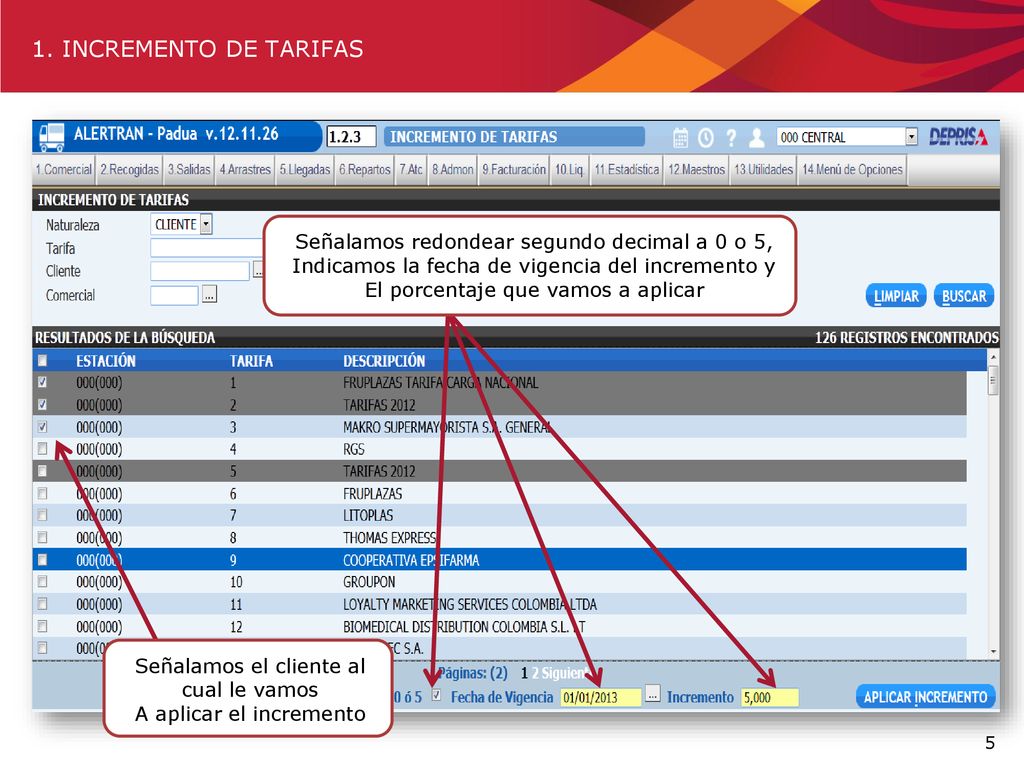This screenshot has width=1024, height=768.
Task: Click the Comercial input field
Action: click(x=174, y=295)
